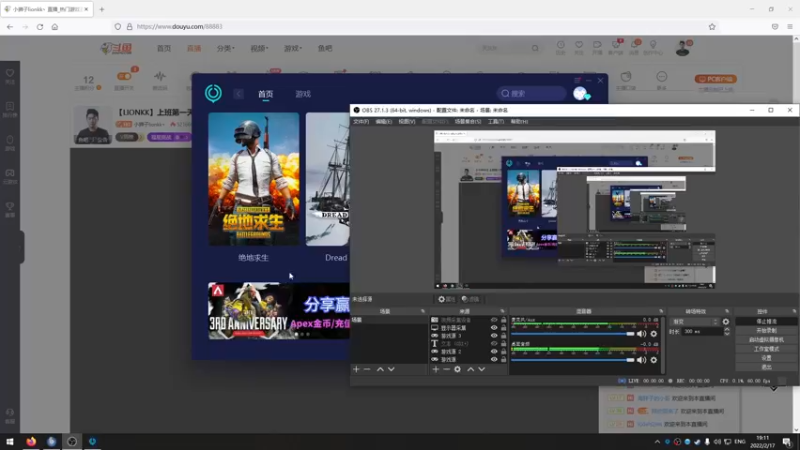Image resolution: width=800 pixels, height=450 pixels.
Task: Open the Douyu user avatar menu
Action: (683, 48)
